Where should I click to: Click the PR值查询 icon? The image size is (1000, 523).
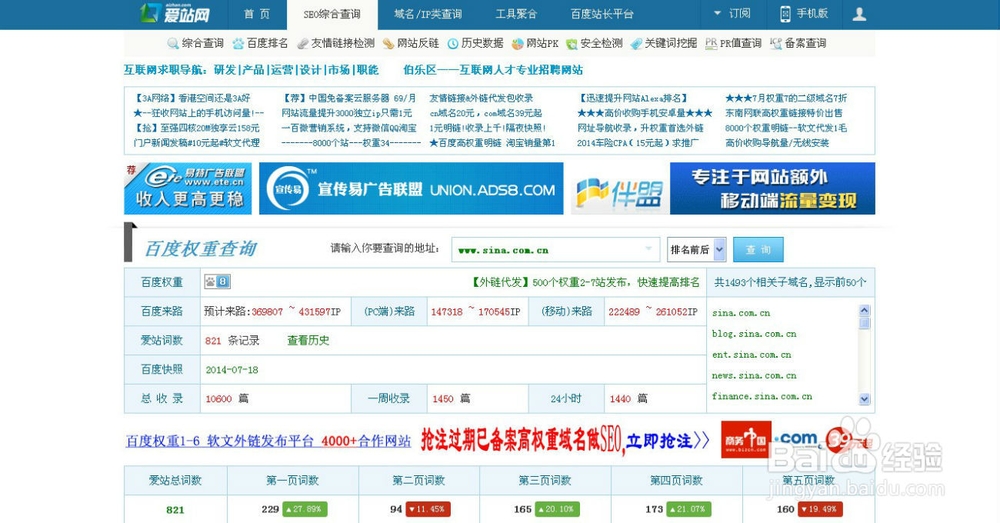pos(711,43)
